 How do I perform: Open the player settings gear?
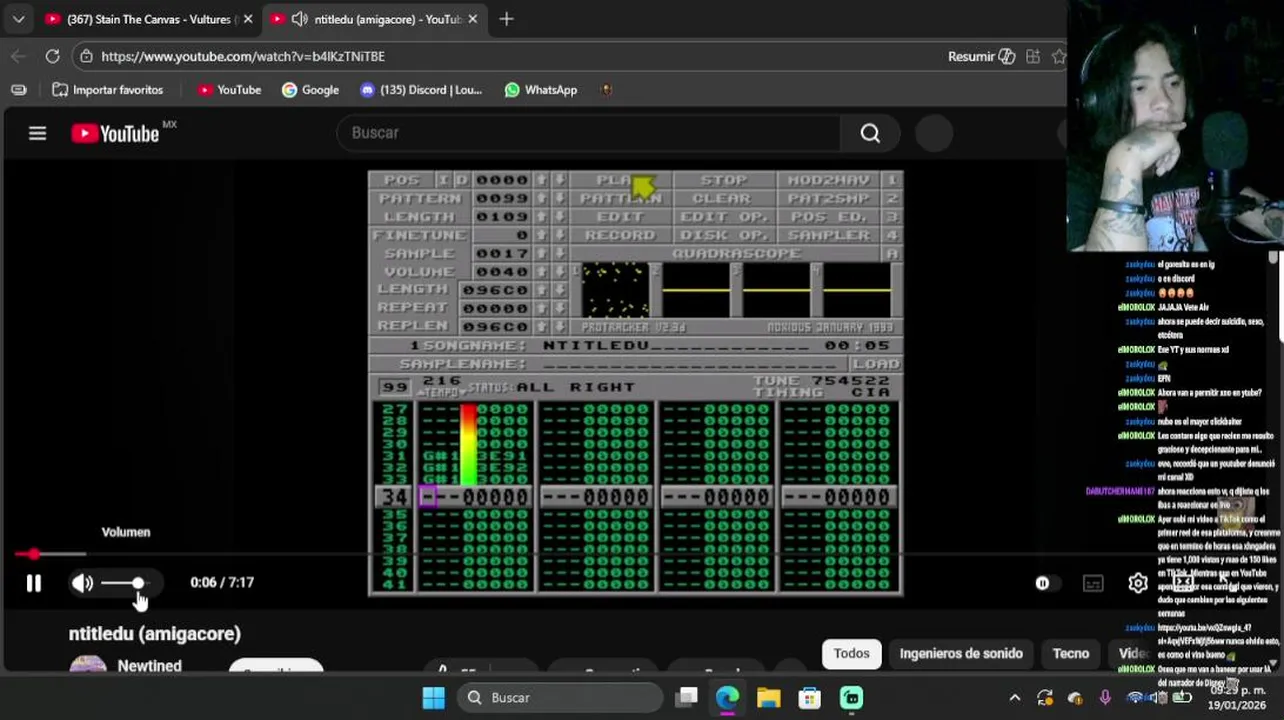(1138, 583)
